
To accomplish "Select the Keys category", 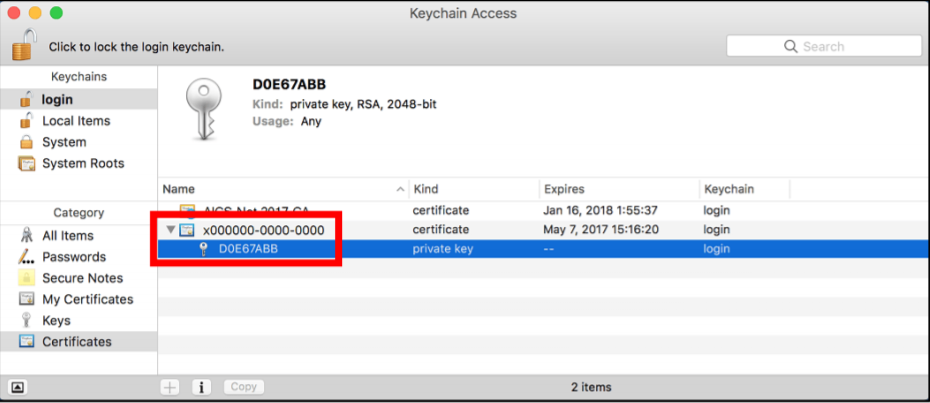I will (x=56, y=321).
